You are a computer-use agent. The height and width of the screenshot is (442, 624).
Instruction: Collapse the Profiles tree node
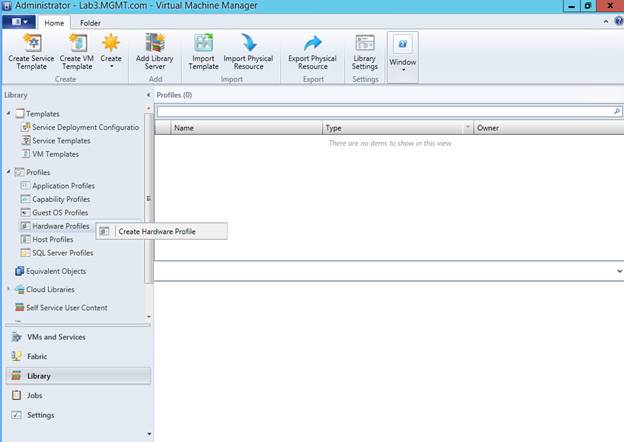click(x=8, y=172)
